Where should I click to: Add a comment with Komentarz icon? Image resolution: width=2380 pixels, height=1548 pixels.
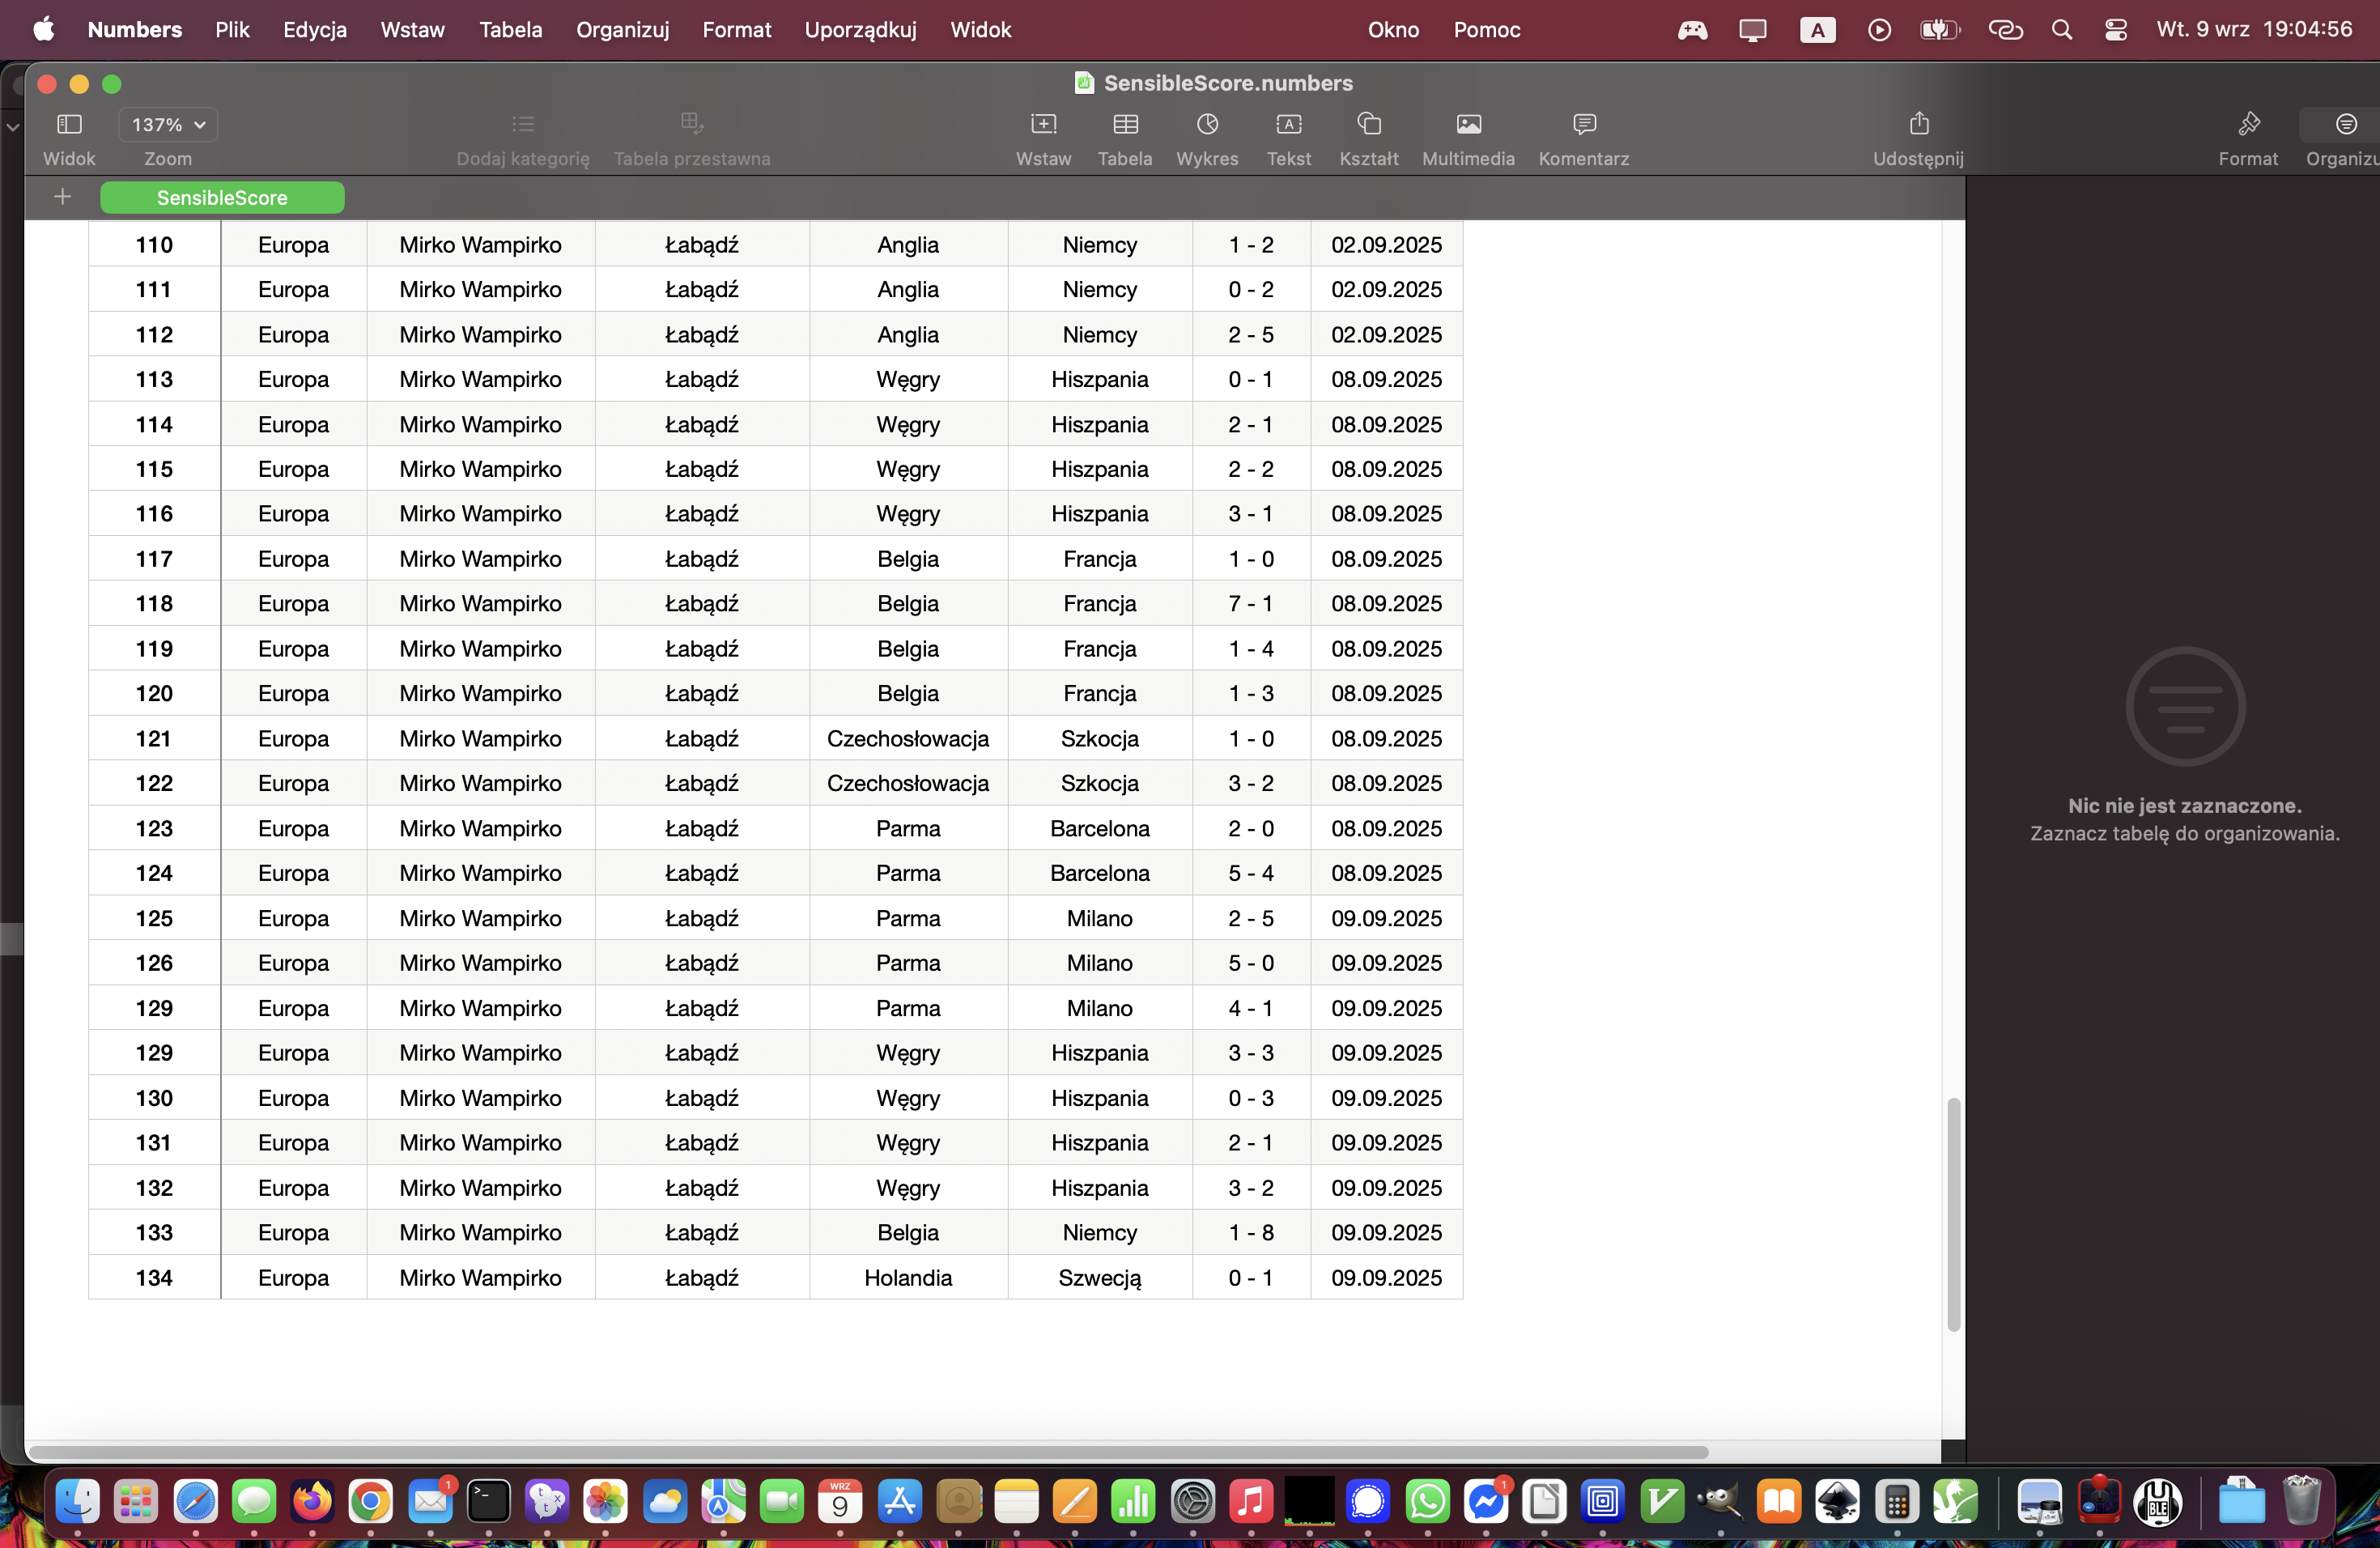point(1583,124)
